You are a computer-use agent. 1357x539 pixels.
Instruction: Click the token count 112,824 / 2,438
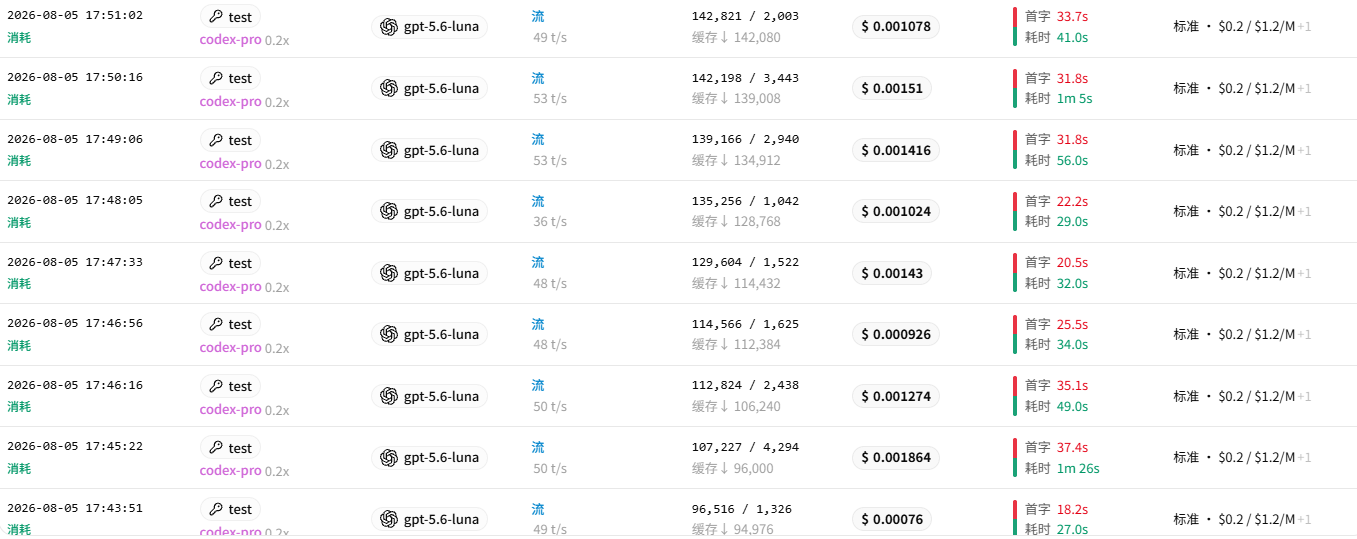(x=745, y=385)
